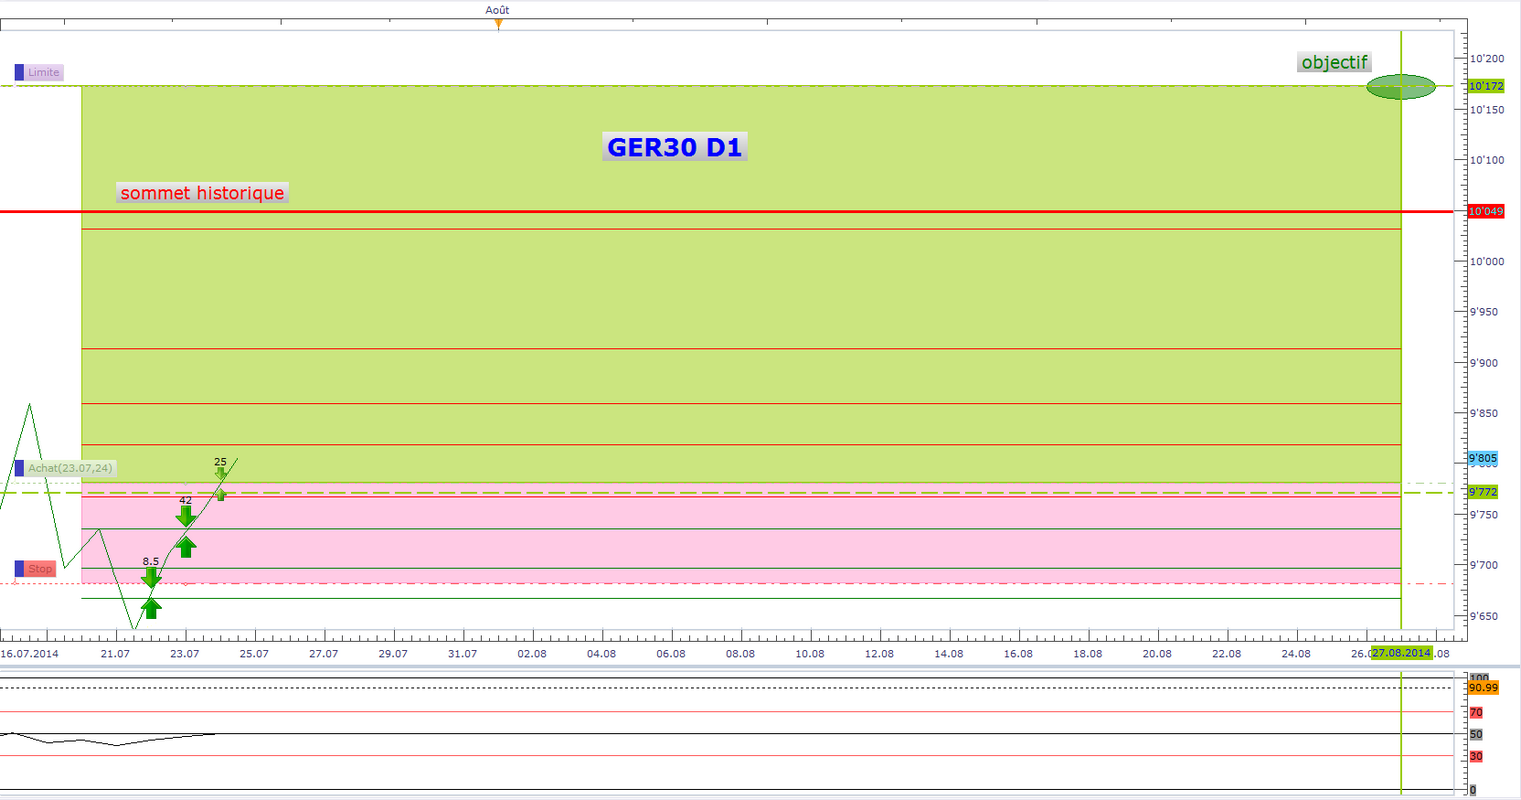
Task: Click the 31.07 date on time axis
Action: click(463, 654)
